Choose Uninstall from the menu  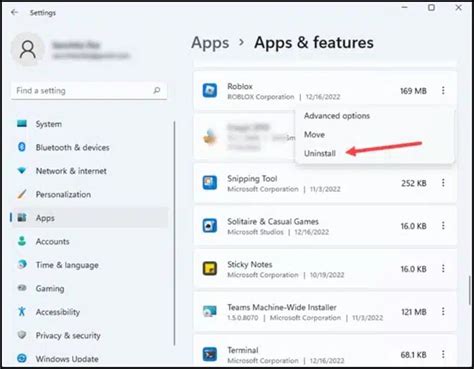(320, 153)
